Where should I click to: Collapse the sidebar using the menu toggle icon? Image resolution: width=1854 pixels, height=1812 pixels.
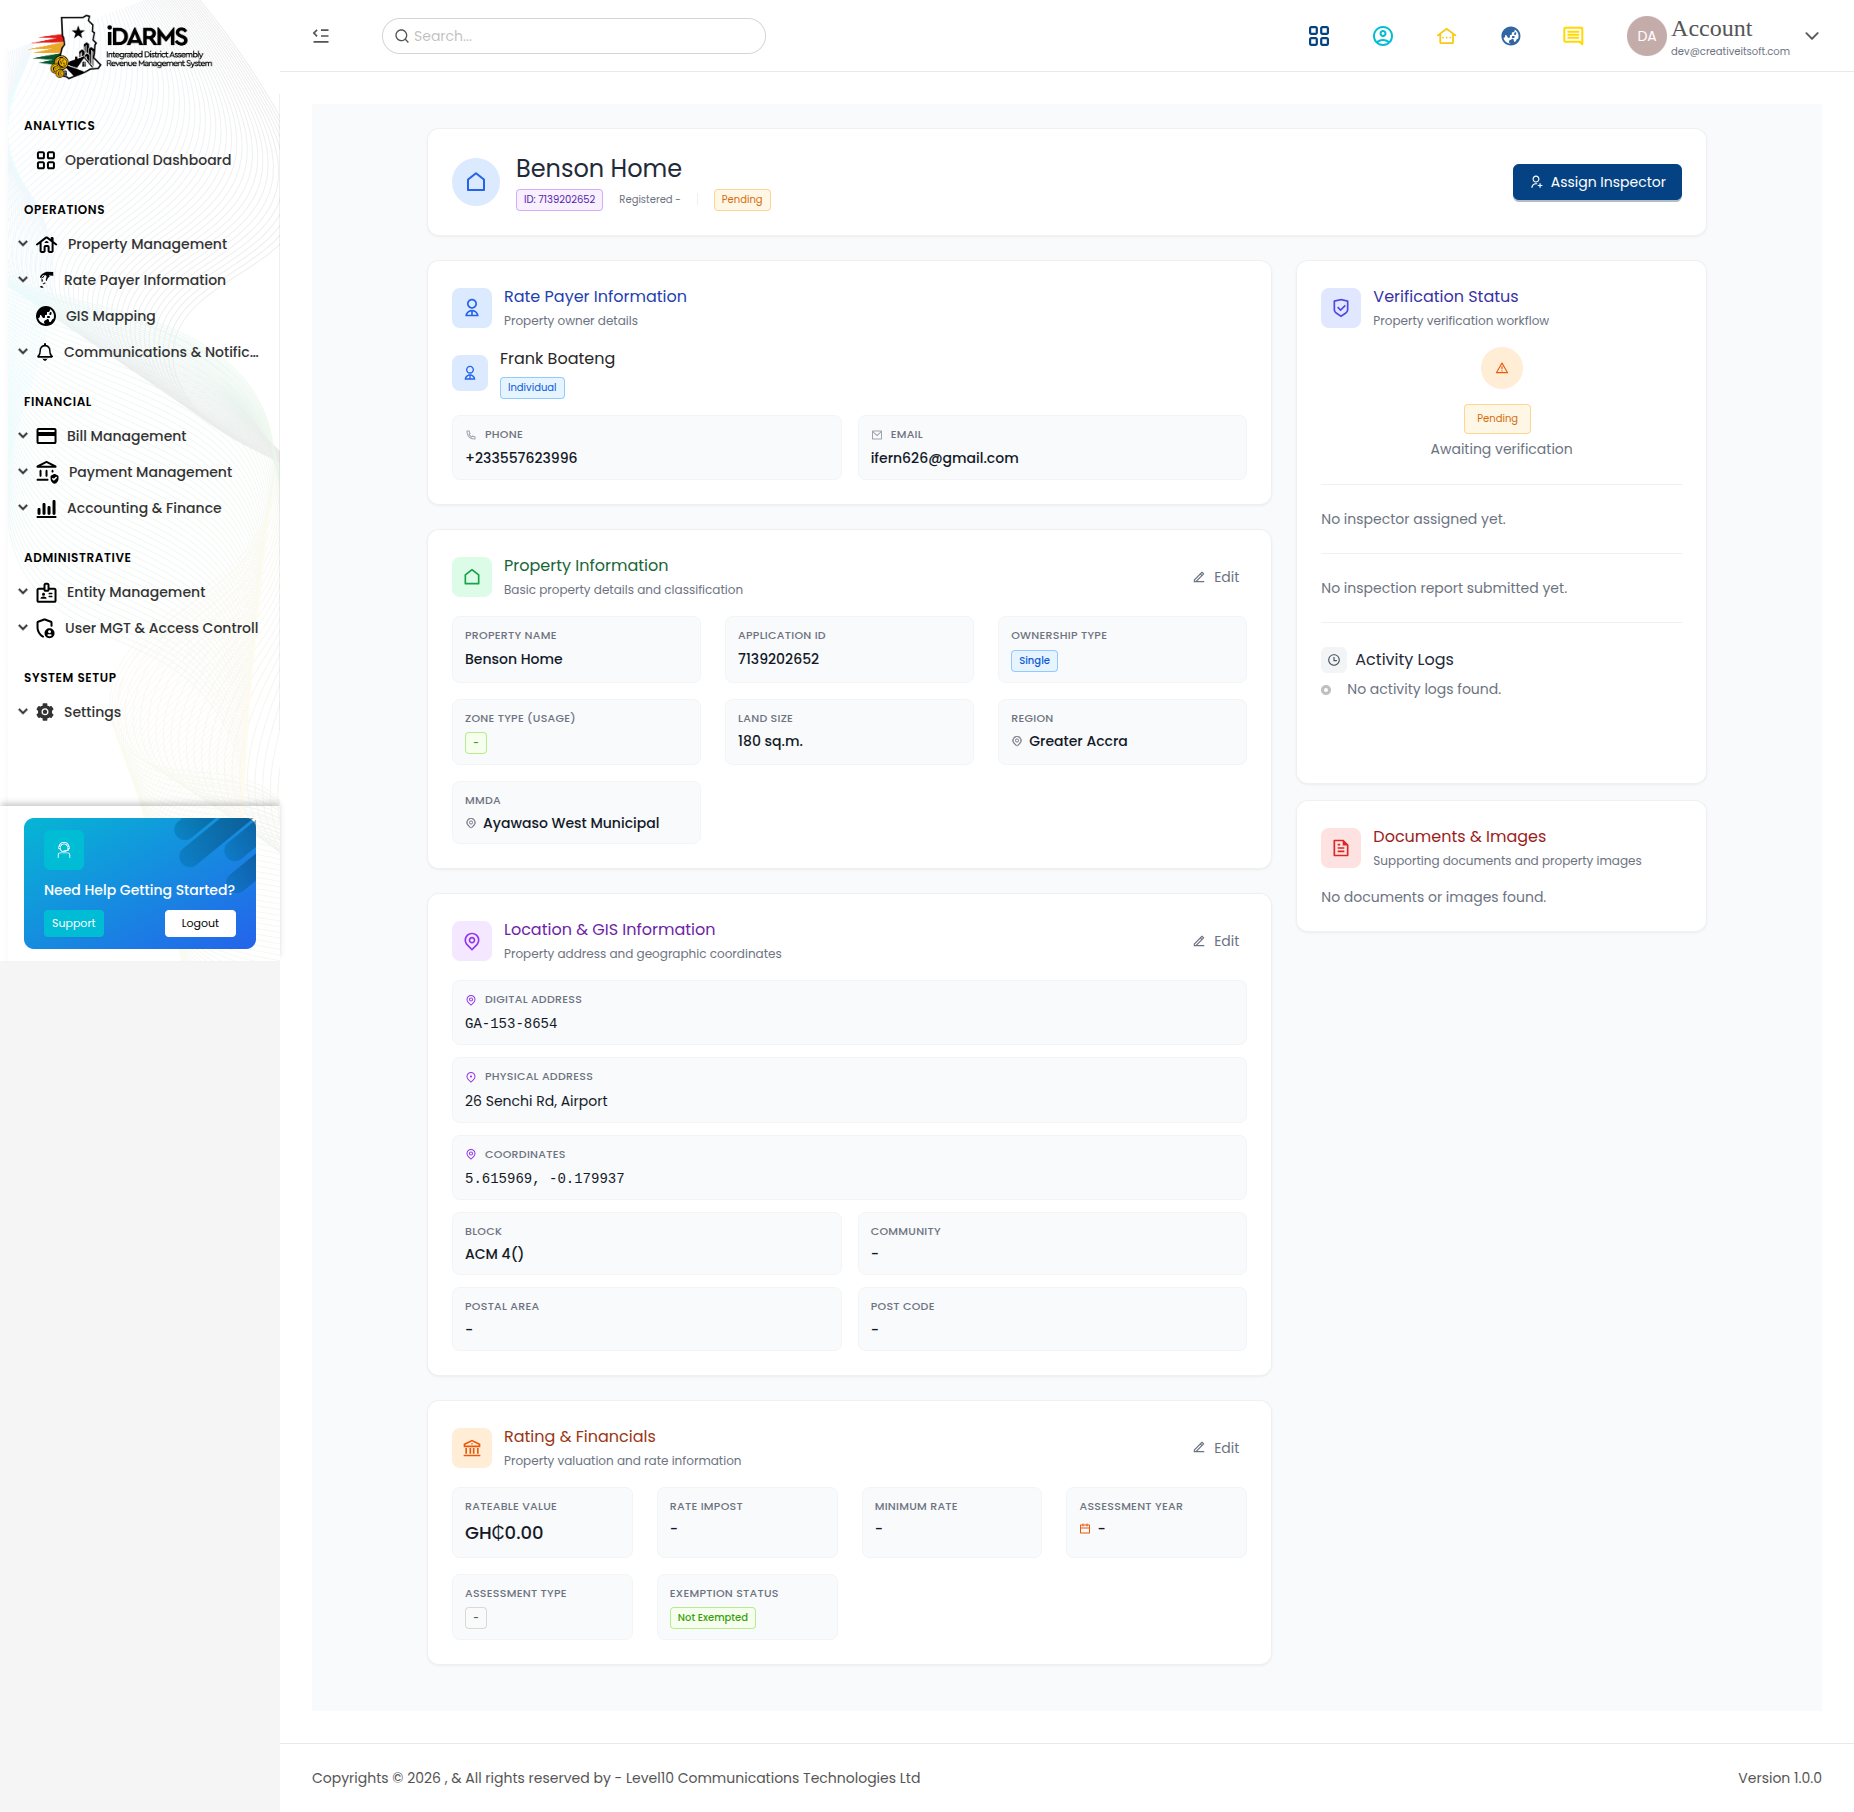coord(321,36)
